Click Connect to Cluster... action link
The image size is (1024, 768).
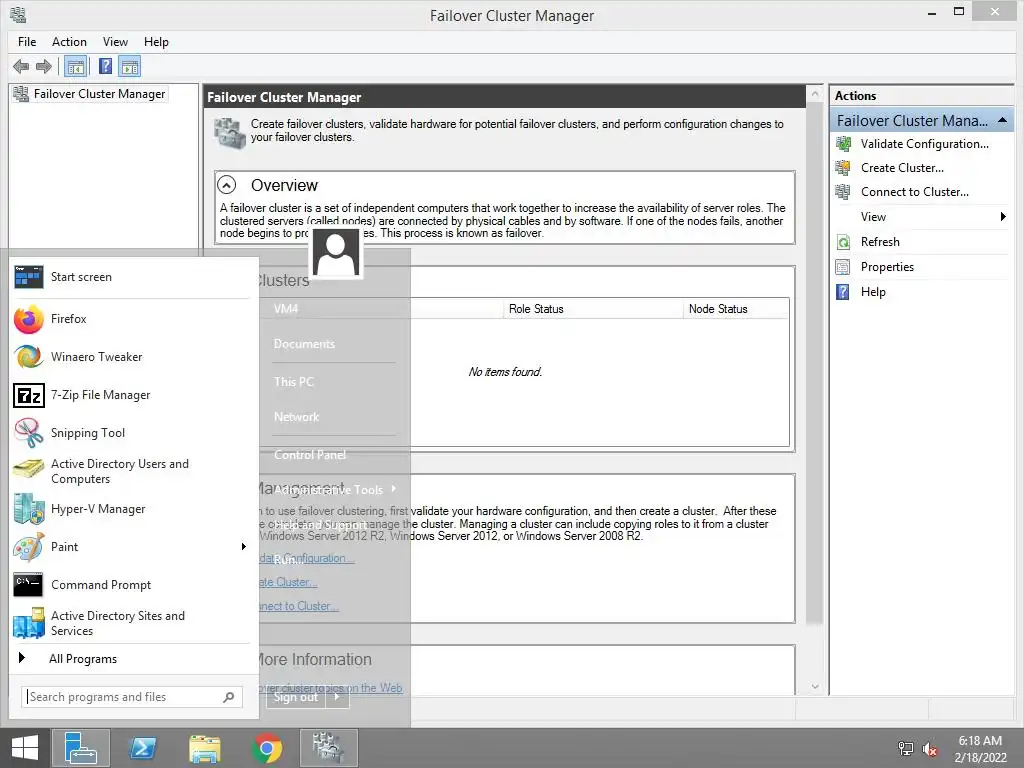point(914,192)
